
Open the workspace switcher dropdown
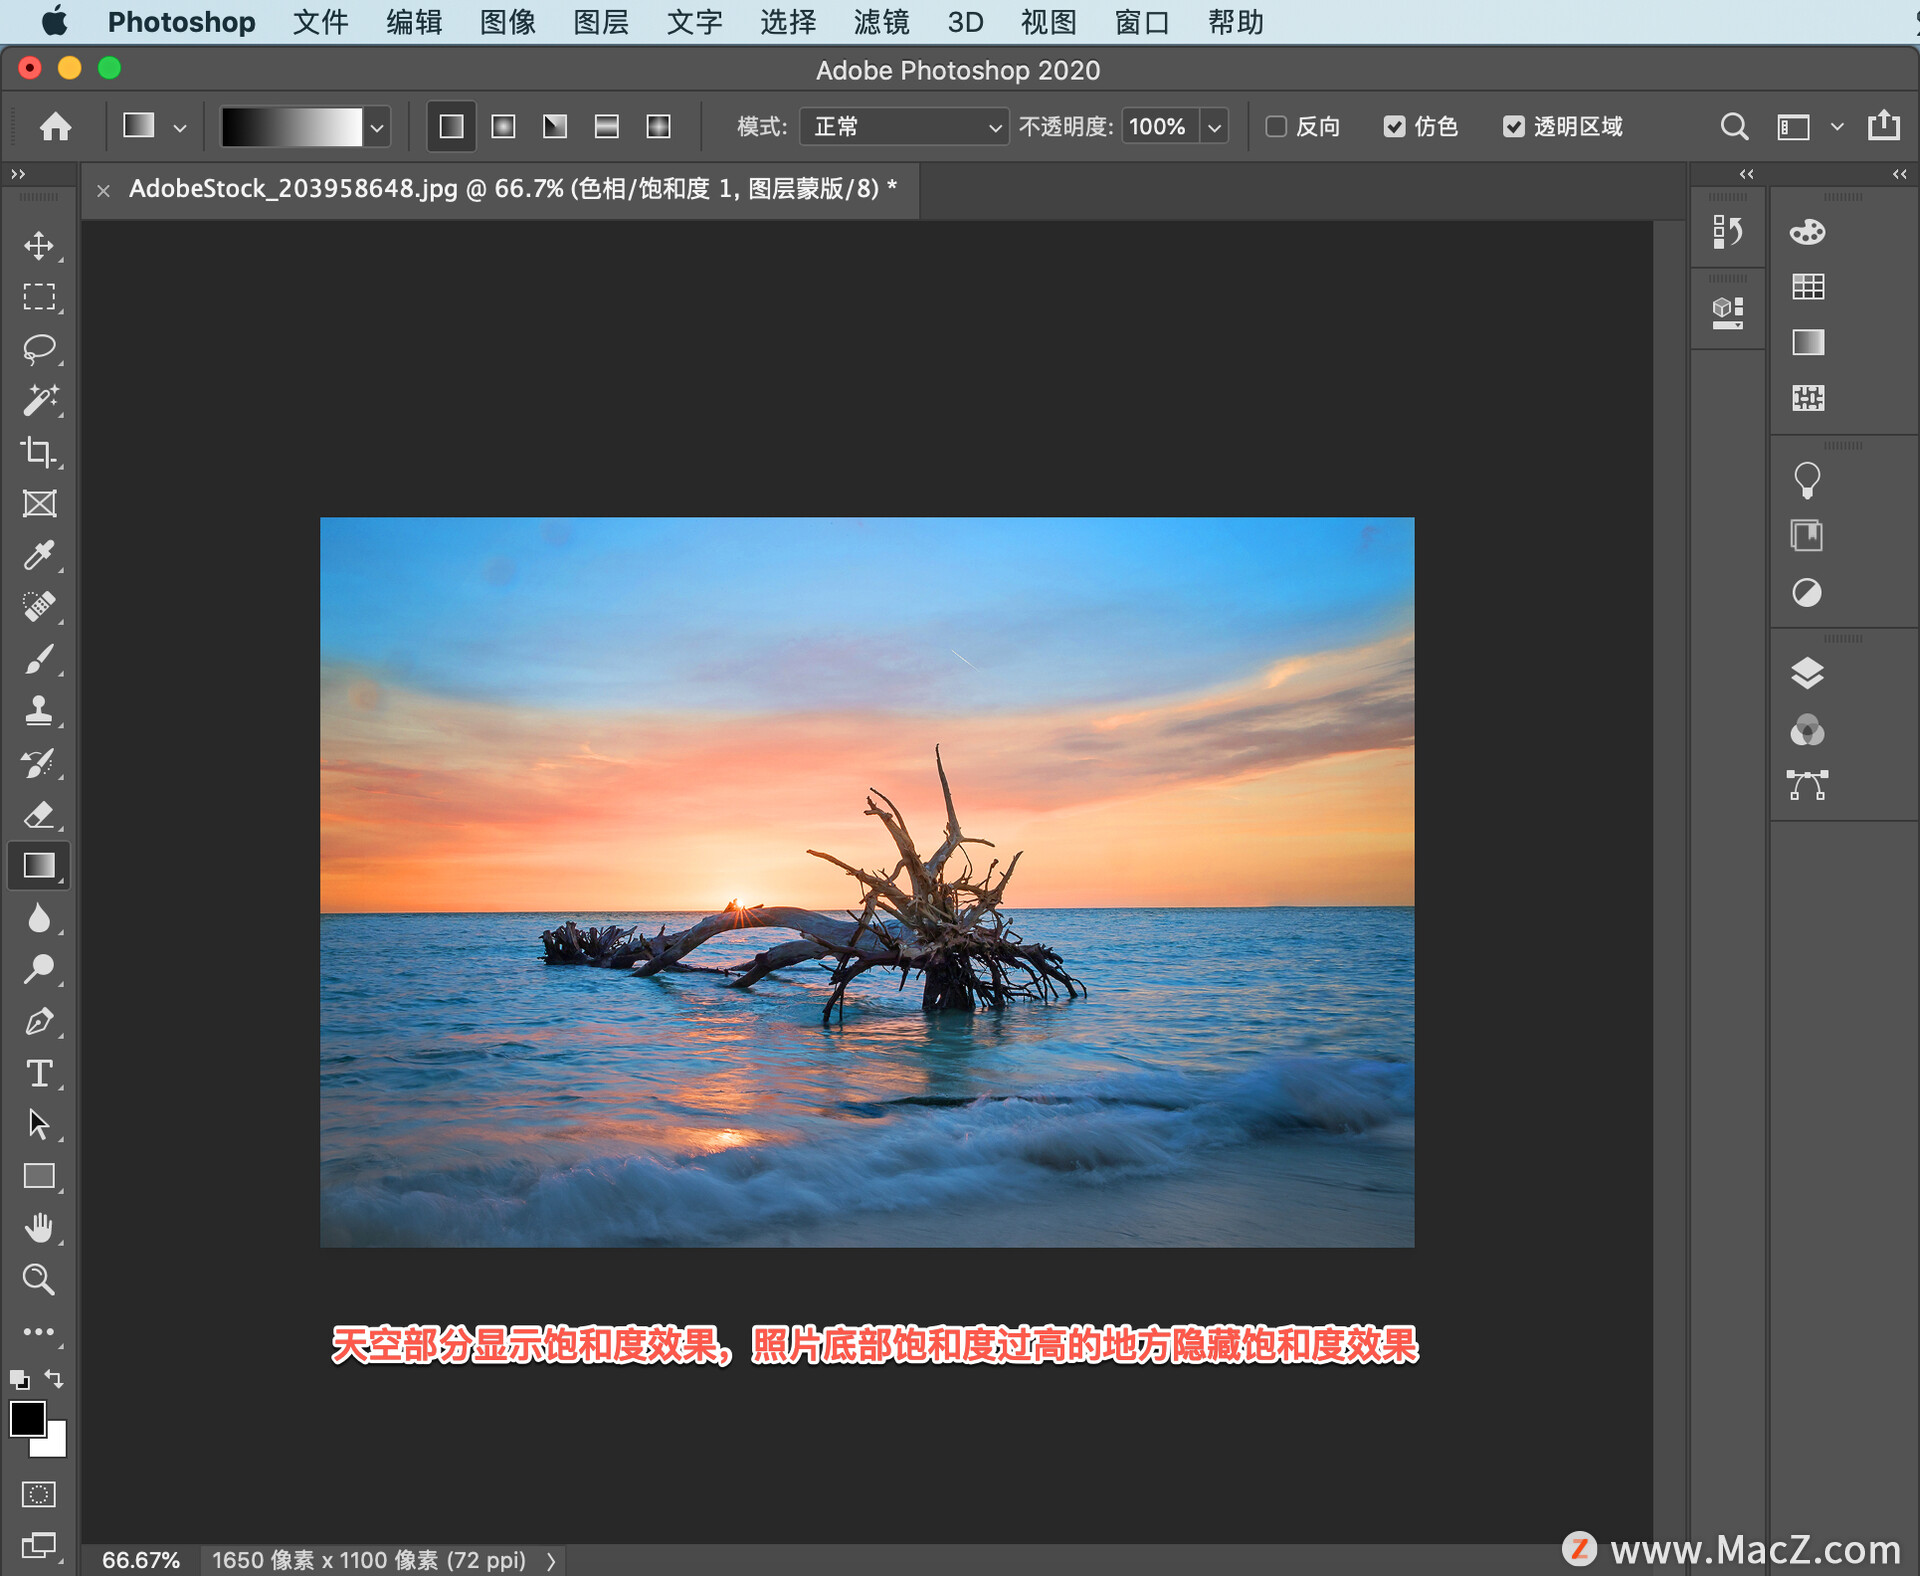pyautogui.click(x=1837, y=127)
